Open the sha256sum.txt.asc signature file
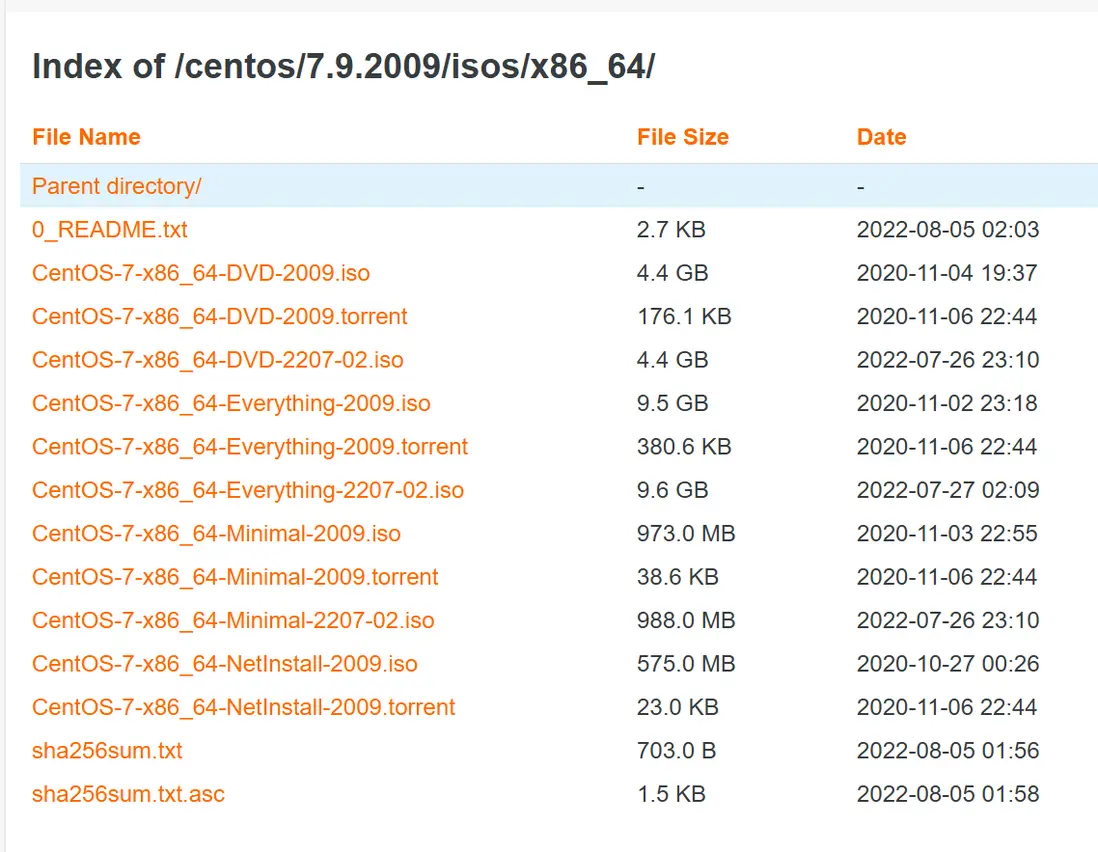The height and width of the screenshot is (852, 1098). point(128,795)
